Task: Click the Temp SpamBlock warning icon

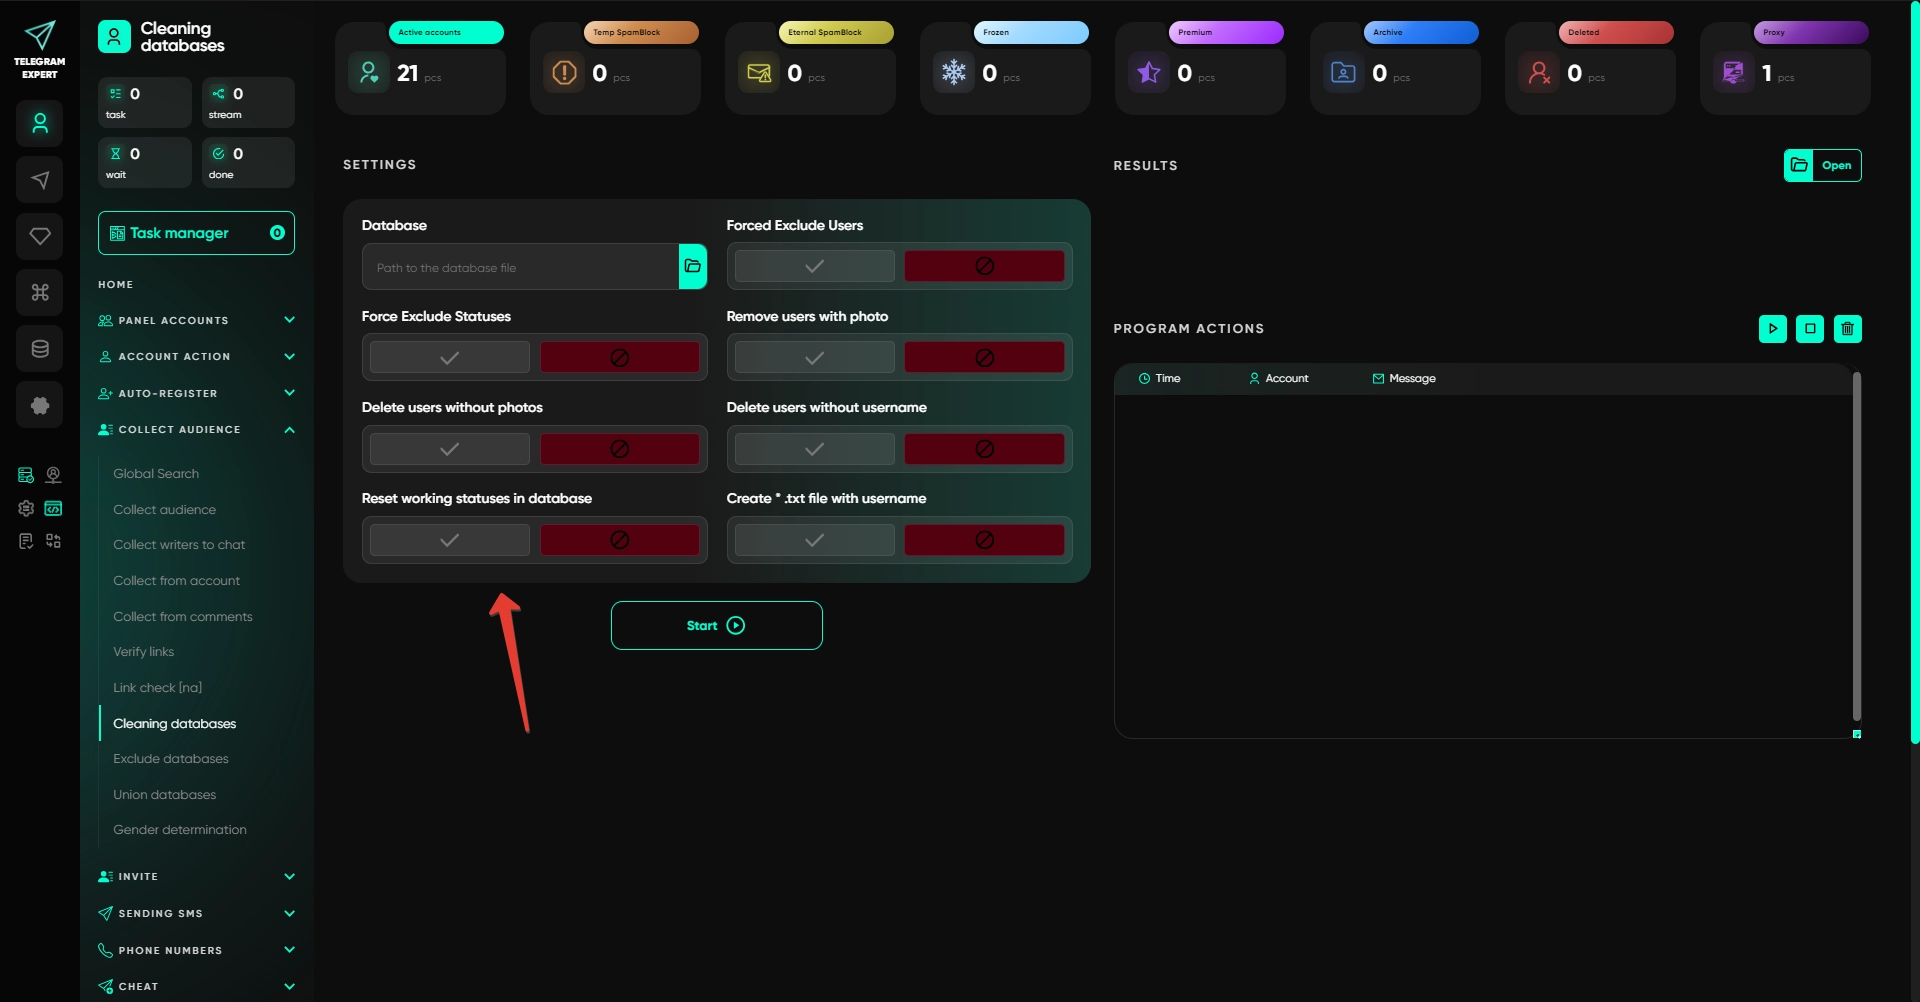Action: pos(564,73)
